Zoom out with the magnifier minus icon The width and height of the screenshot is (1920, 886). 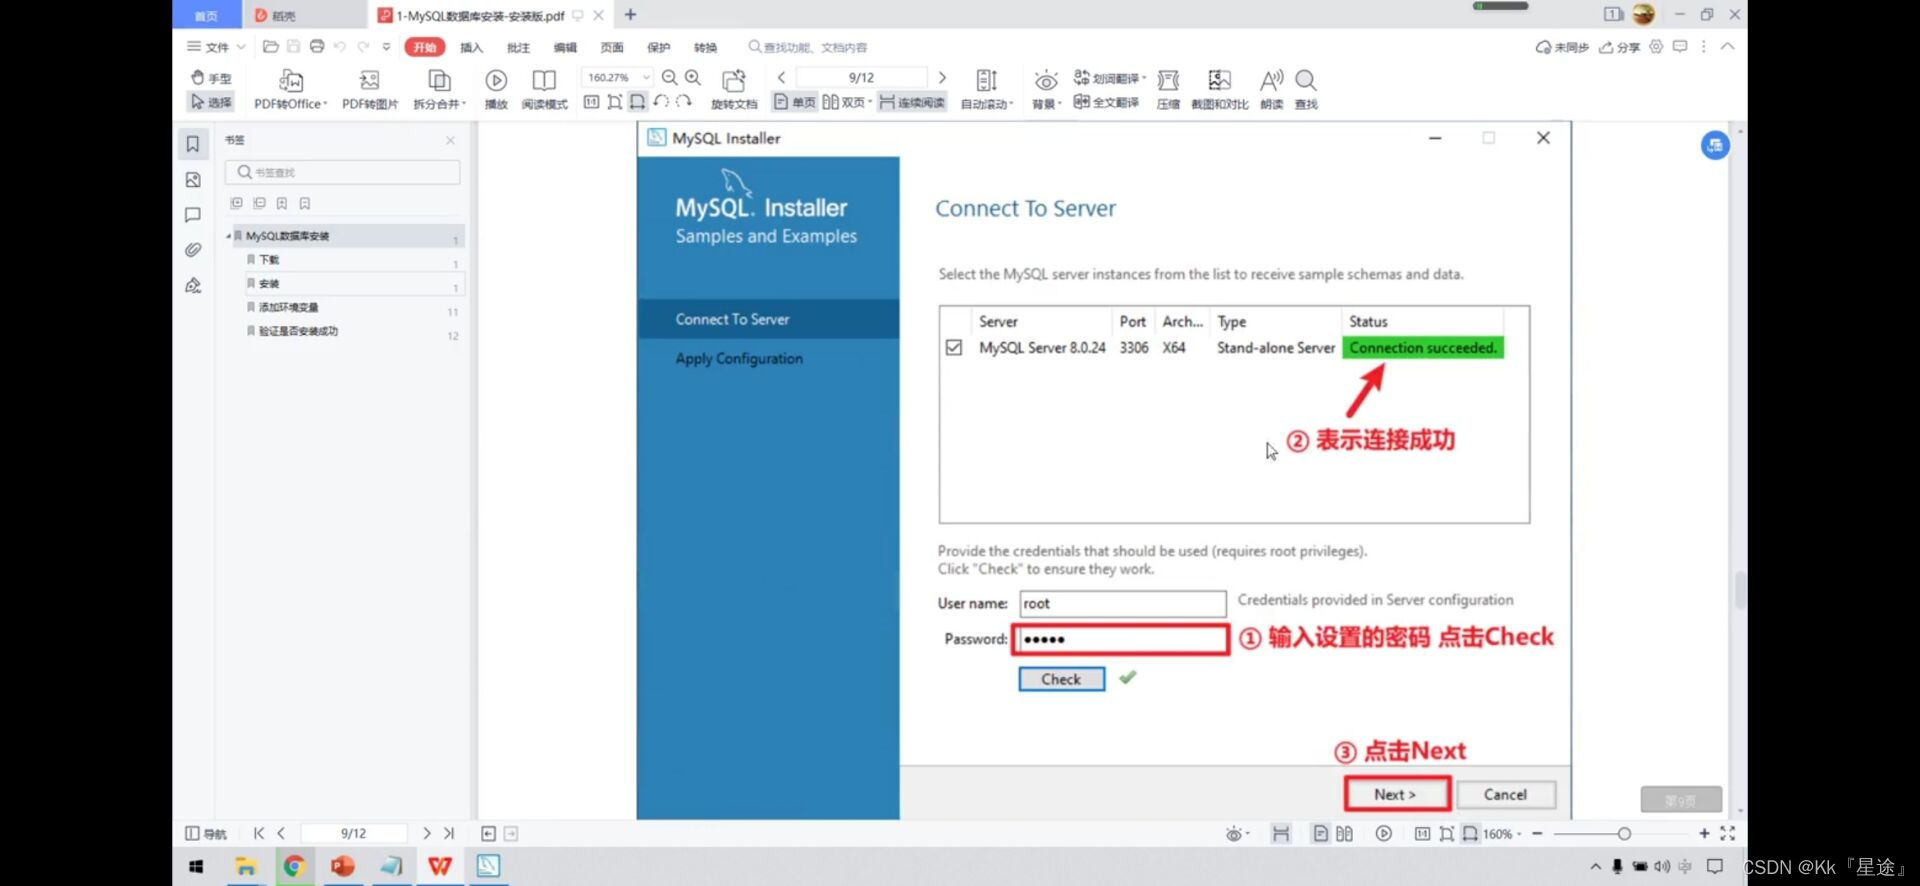[x=669, y=78]
